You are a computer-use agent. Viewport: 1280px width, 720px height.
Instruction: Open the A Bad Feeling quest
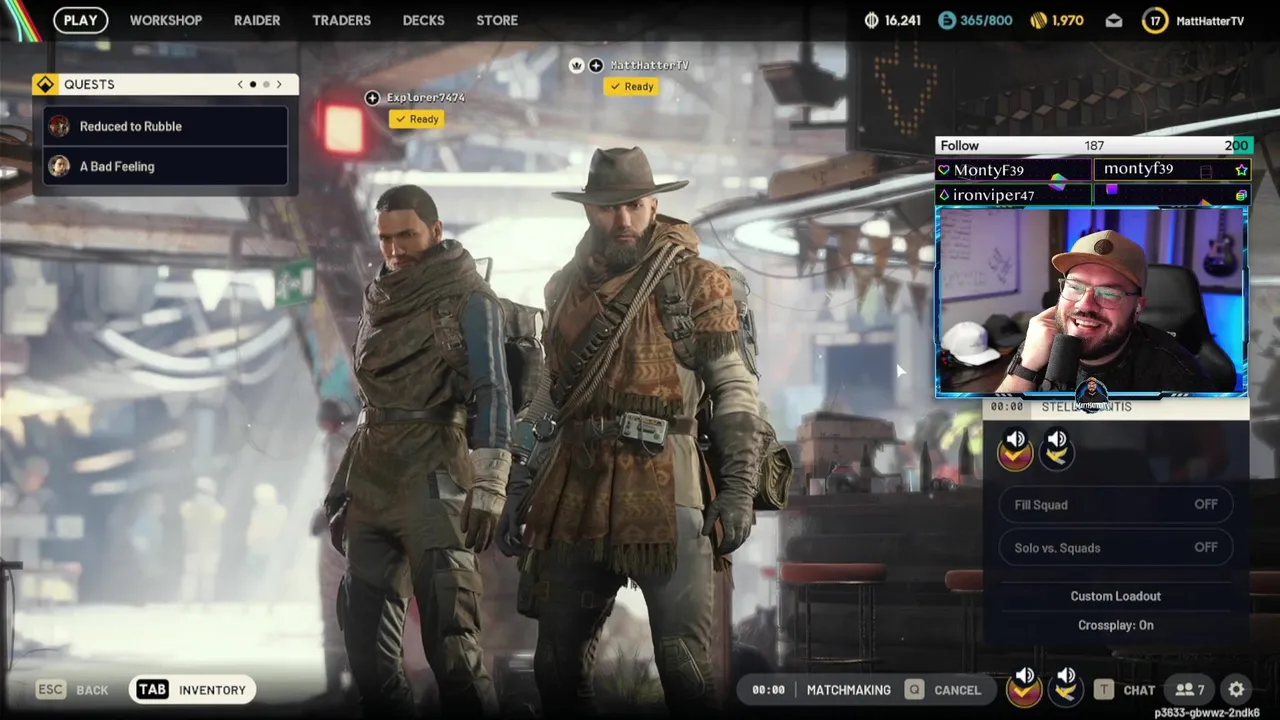tap(166, 166)
